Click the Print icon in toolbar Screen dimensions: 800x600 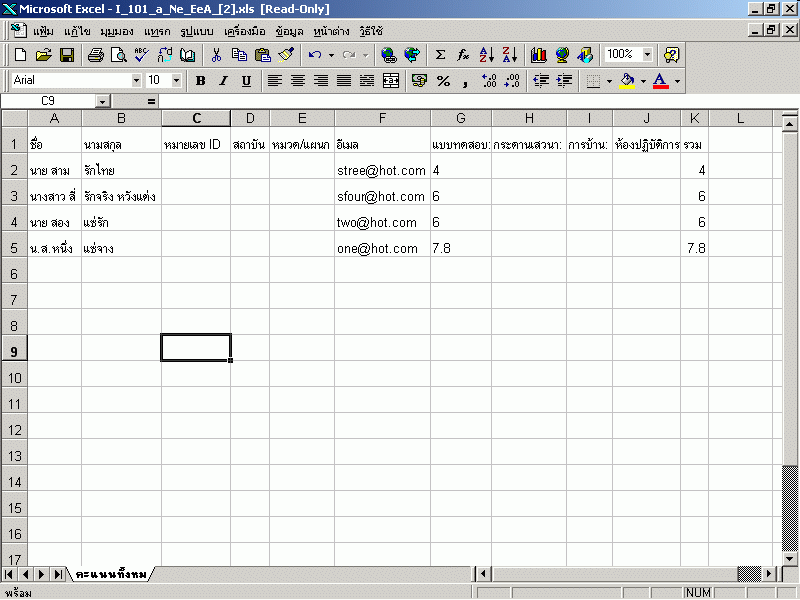95,55
